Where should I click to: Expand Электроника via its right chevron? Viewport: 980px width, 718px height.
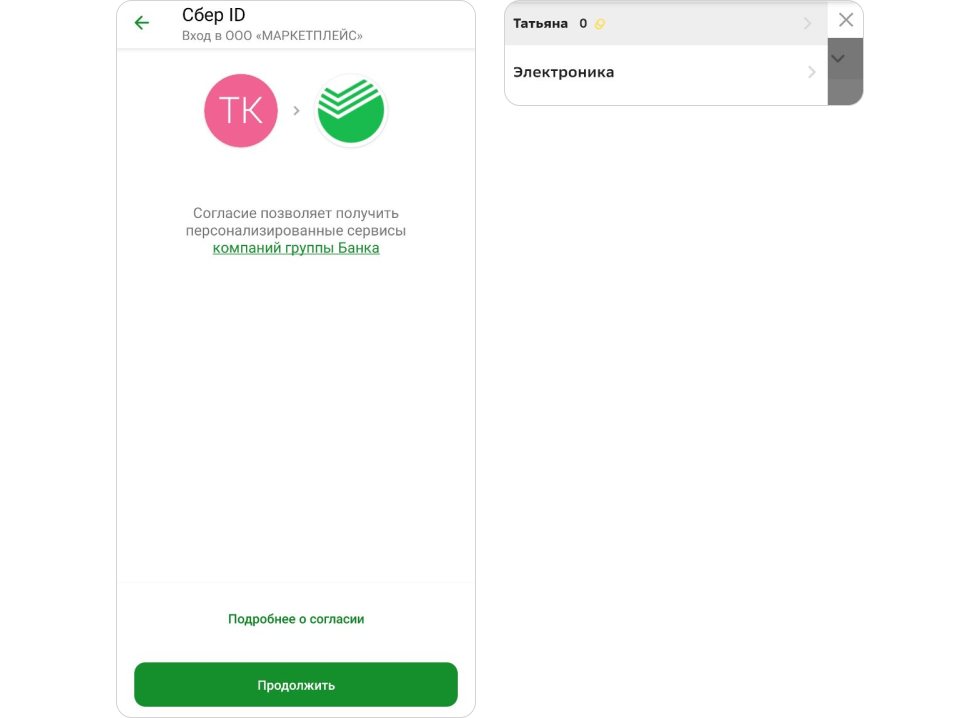811,72
